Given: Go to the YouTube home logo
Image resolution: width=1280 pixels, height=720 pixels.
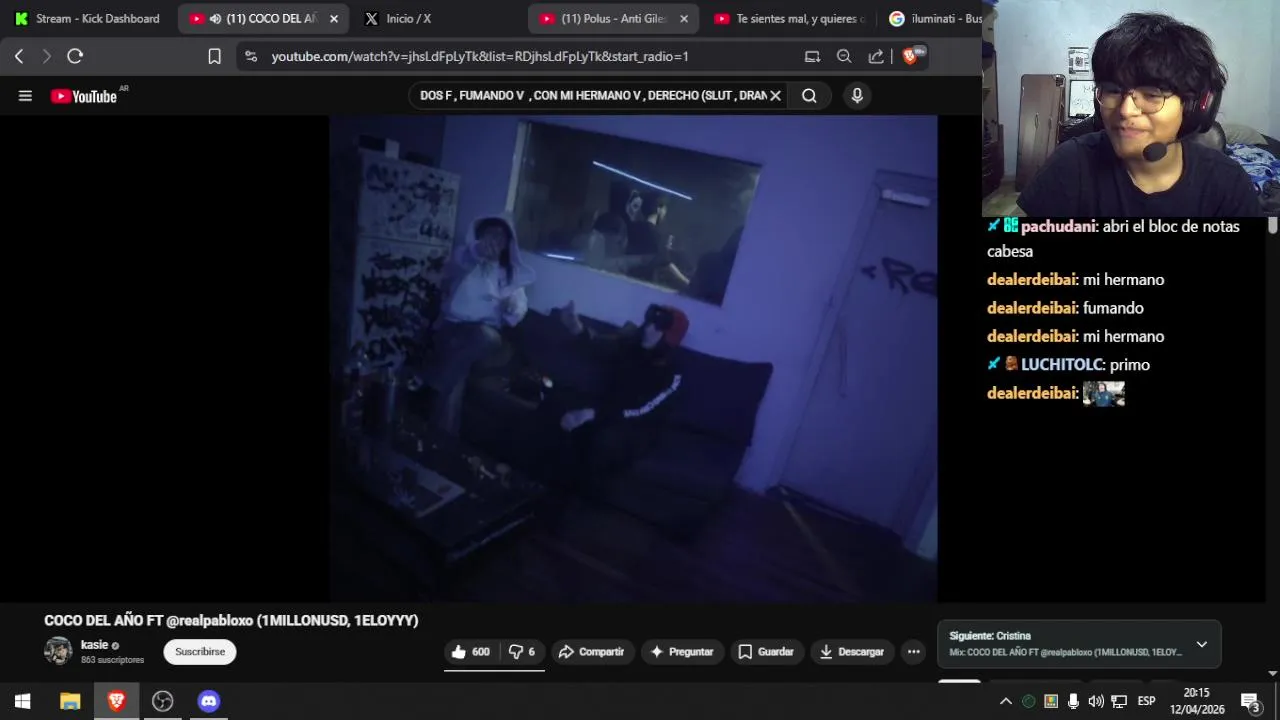Looking at the screenshot, I should (84, 96).
